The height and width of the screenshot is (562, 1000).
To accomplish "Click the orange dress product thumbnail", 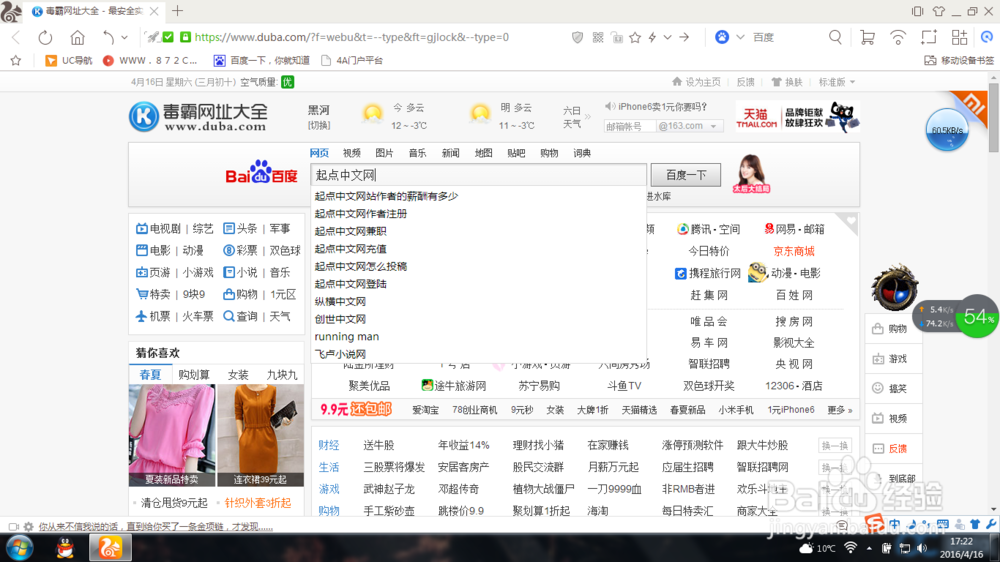I will coord(260,435).
